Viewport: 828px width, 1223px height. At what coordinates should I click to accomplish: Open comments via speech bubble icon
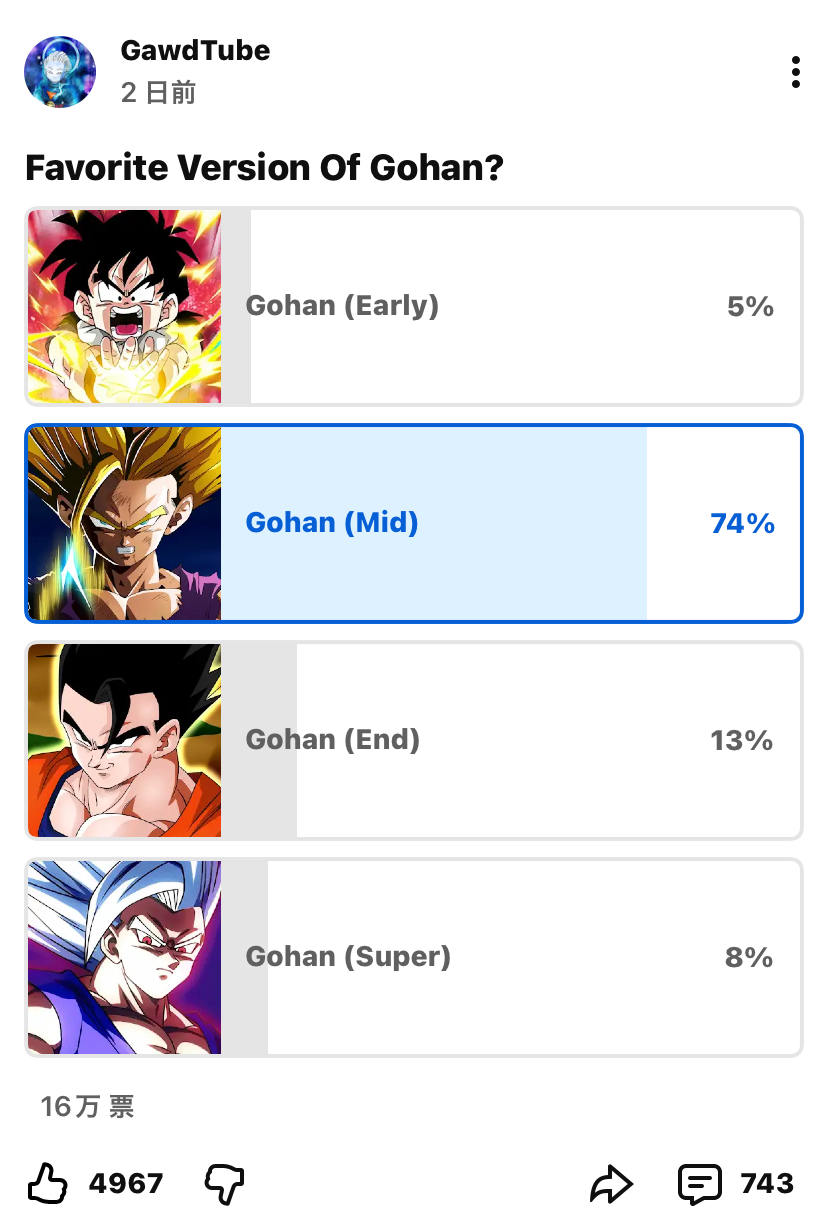click(x=699, y=1184)
